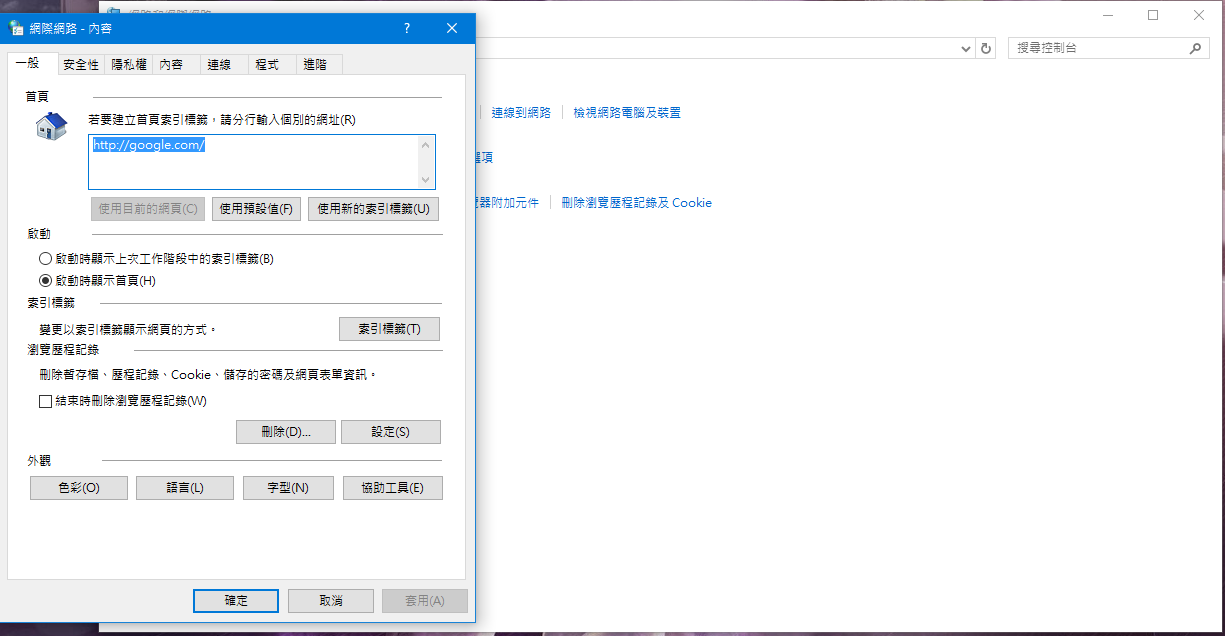Enable 結束時刪除瀏覽歷程記錄 checkbox
Image resolution: width=1225 pixels, height=636 pixels.
coord(45,401)
